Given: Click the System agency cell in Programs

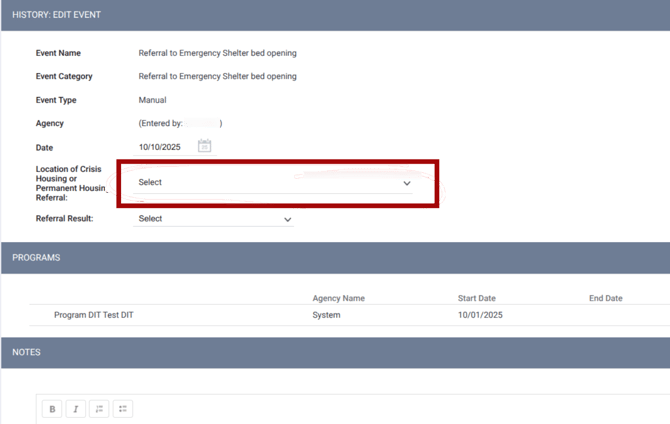Looking at the screenshot, I should tap(326, 315).
